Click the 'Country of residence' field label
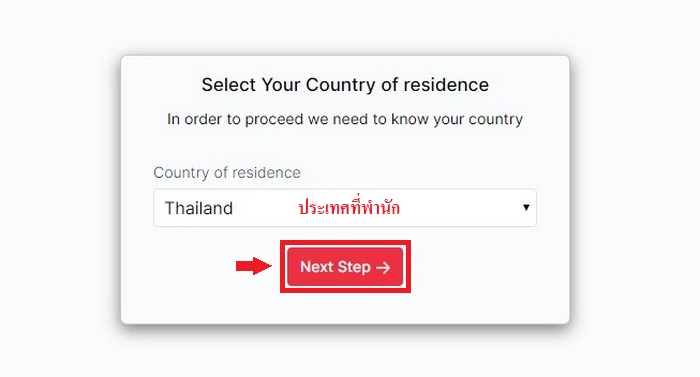Viewport: 700px width, 377px height. [227, 172]
